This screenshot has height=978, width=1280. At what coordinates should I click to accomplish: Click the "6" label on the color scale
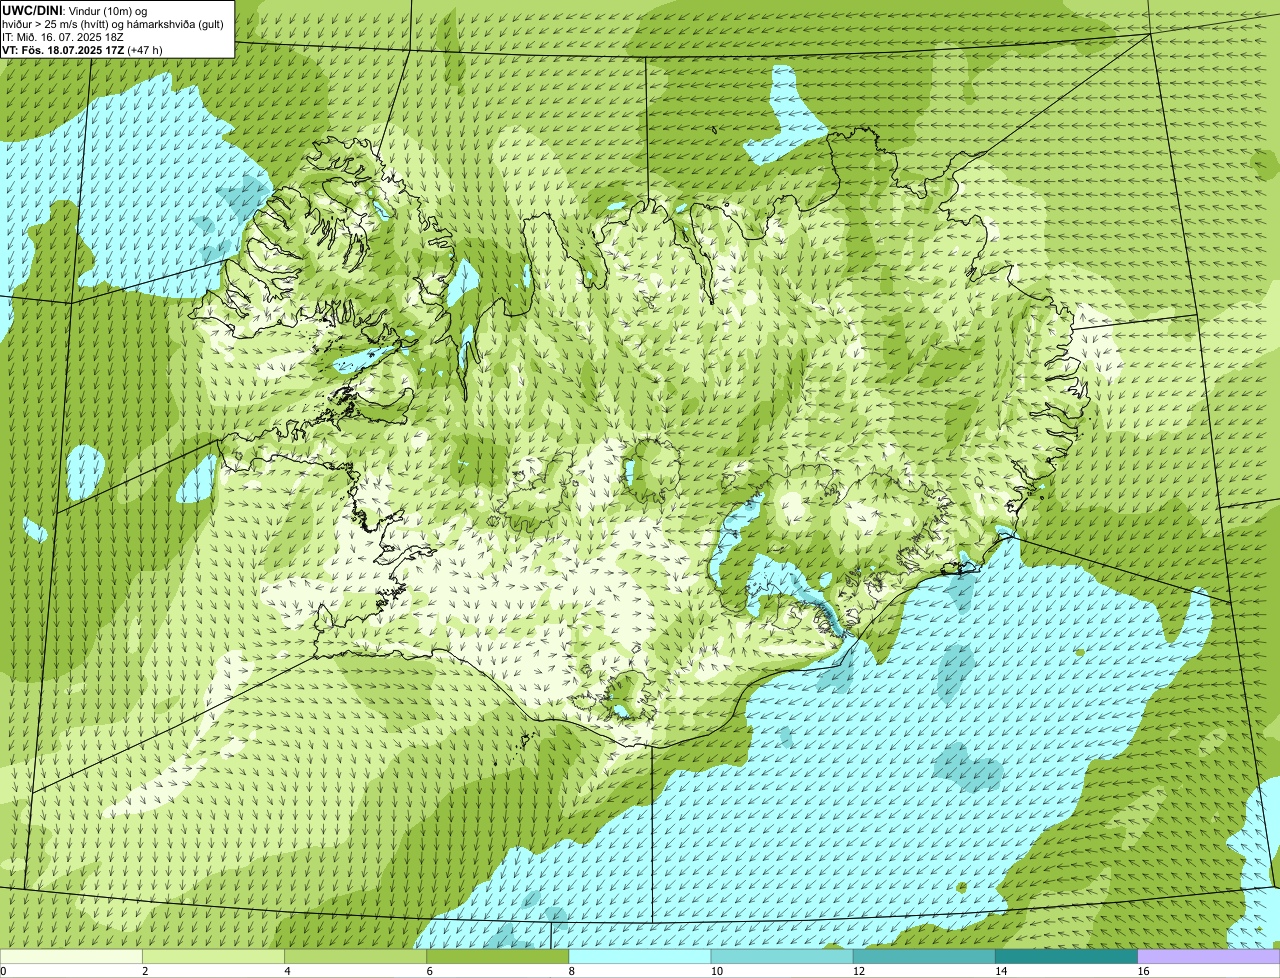pyautogui.click(x=429, y=971)
